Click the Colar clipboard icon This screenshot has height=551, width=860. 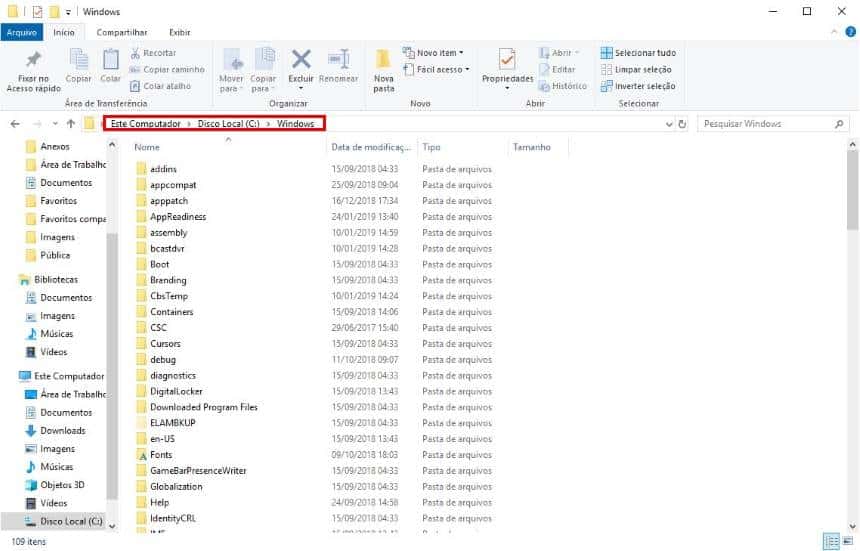click(x=110, y=59)
